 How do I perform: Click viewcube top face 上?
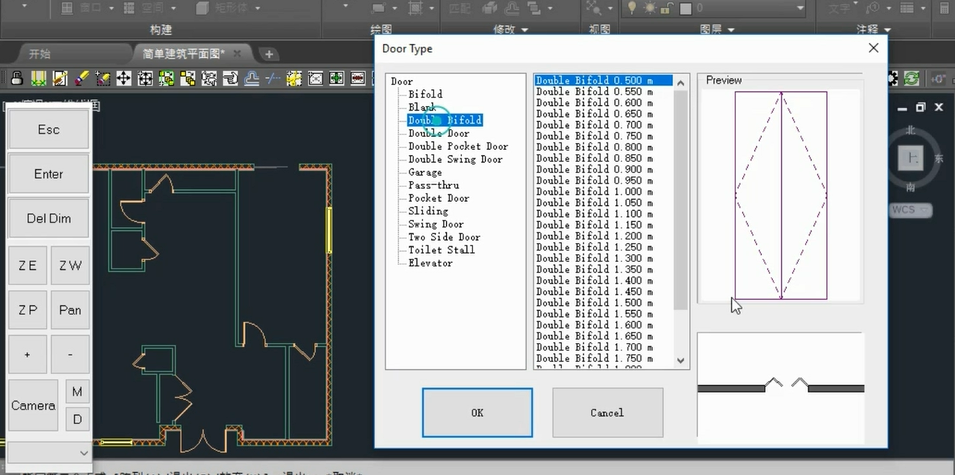click(911, 158)
